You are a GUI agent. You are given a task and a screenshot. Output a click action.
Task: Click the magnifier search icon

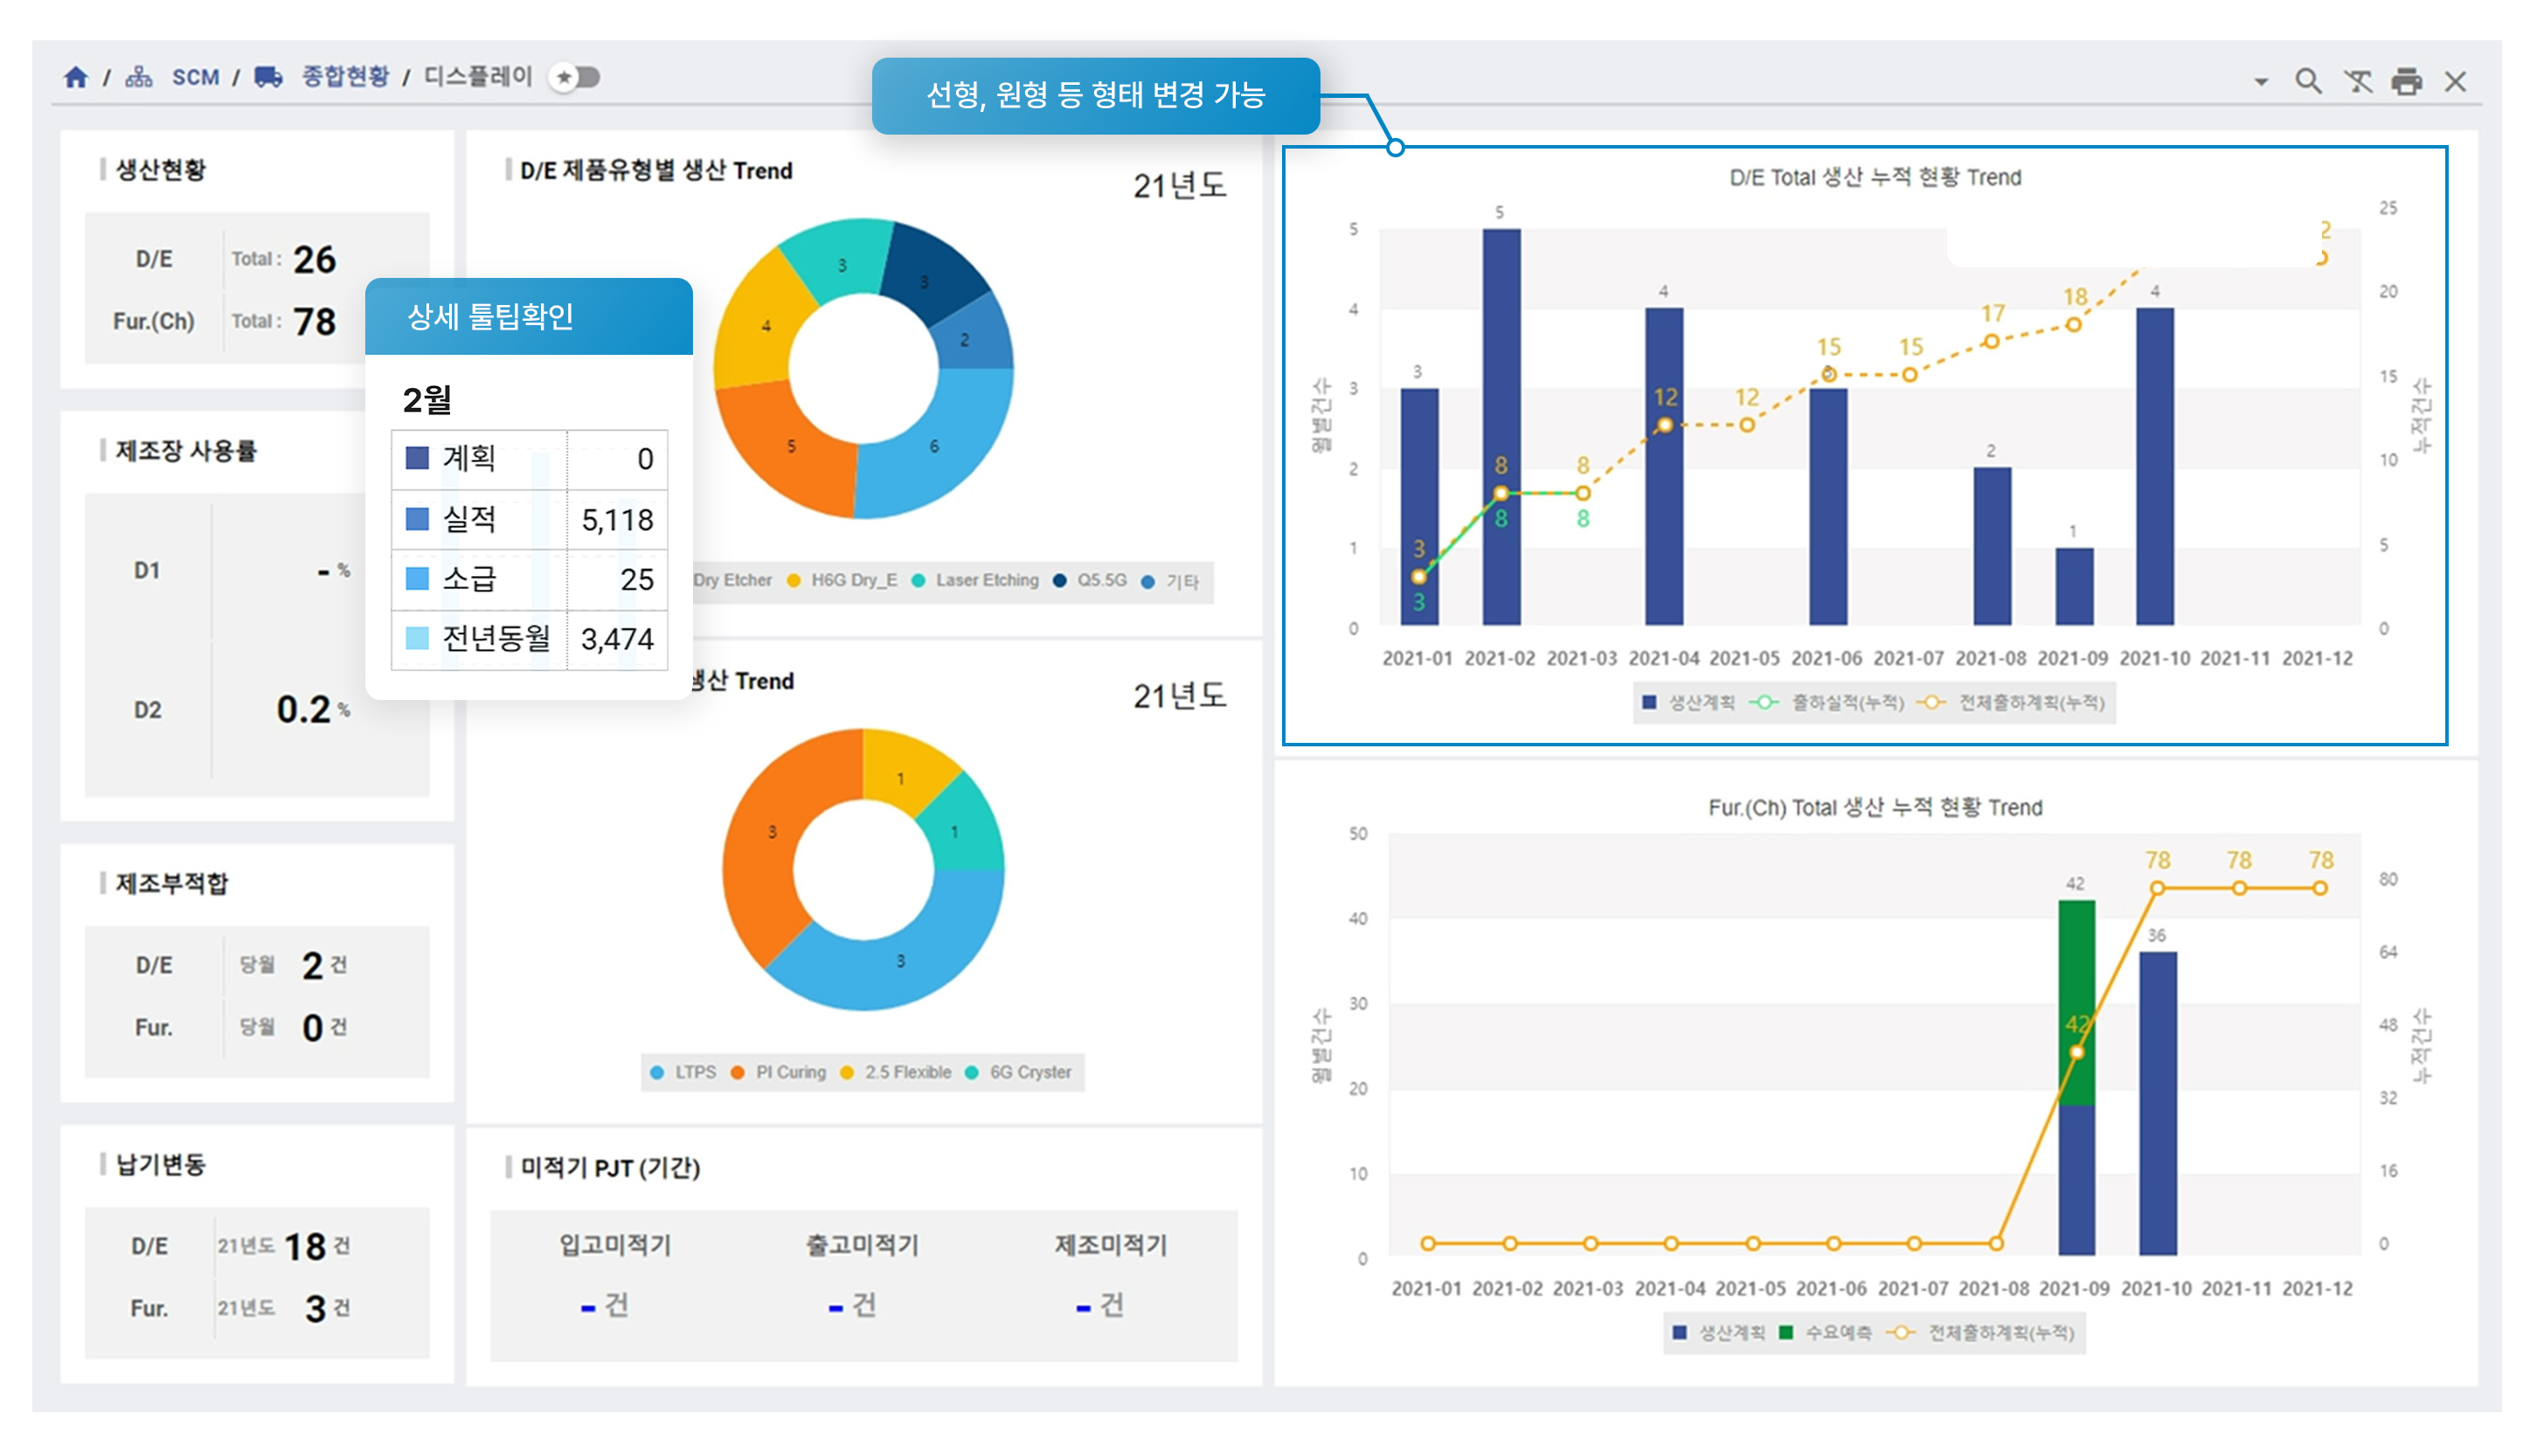click(2306, 81)
